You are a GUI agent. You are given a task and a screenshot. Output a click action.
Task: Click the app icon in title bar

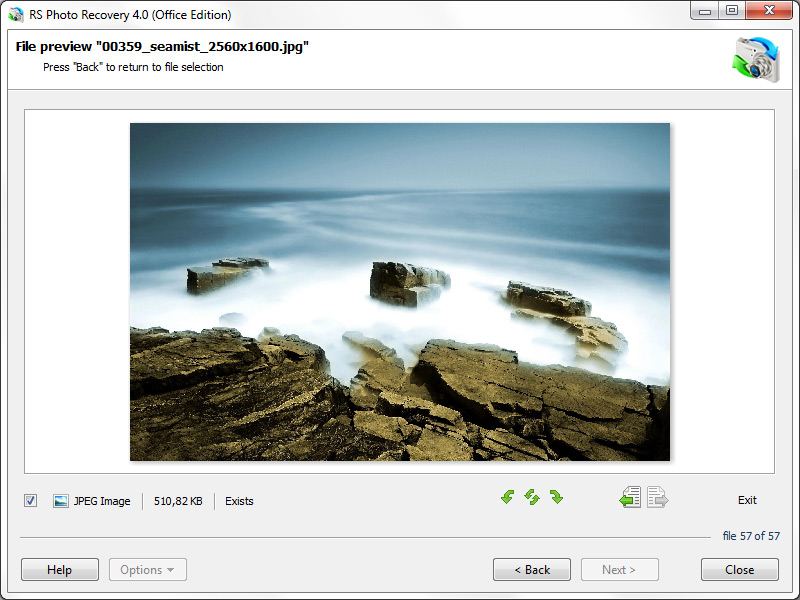pyautogui.click(x=16, y=14)
